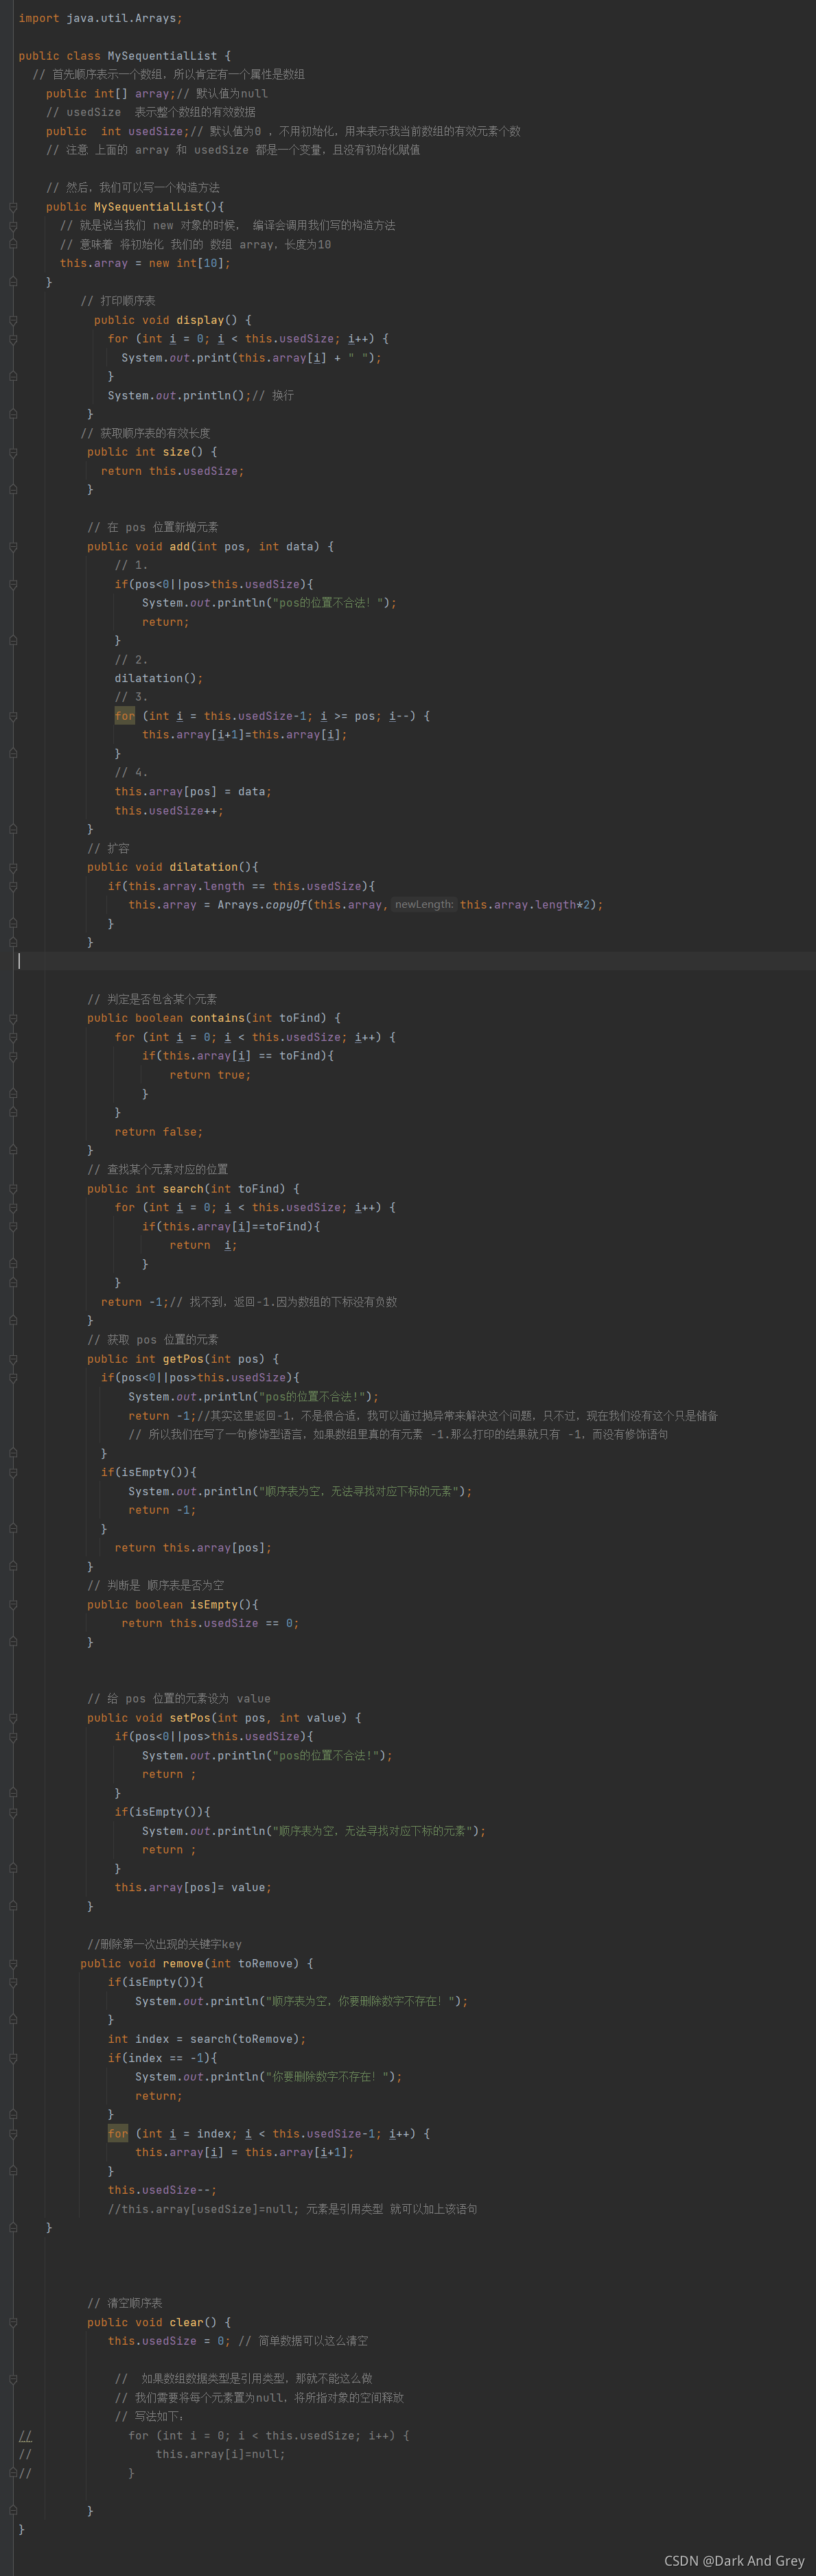Collapse the remove(int toRemove) method
Screen dimensions: 816x2576
point(13,1964)
